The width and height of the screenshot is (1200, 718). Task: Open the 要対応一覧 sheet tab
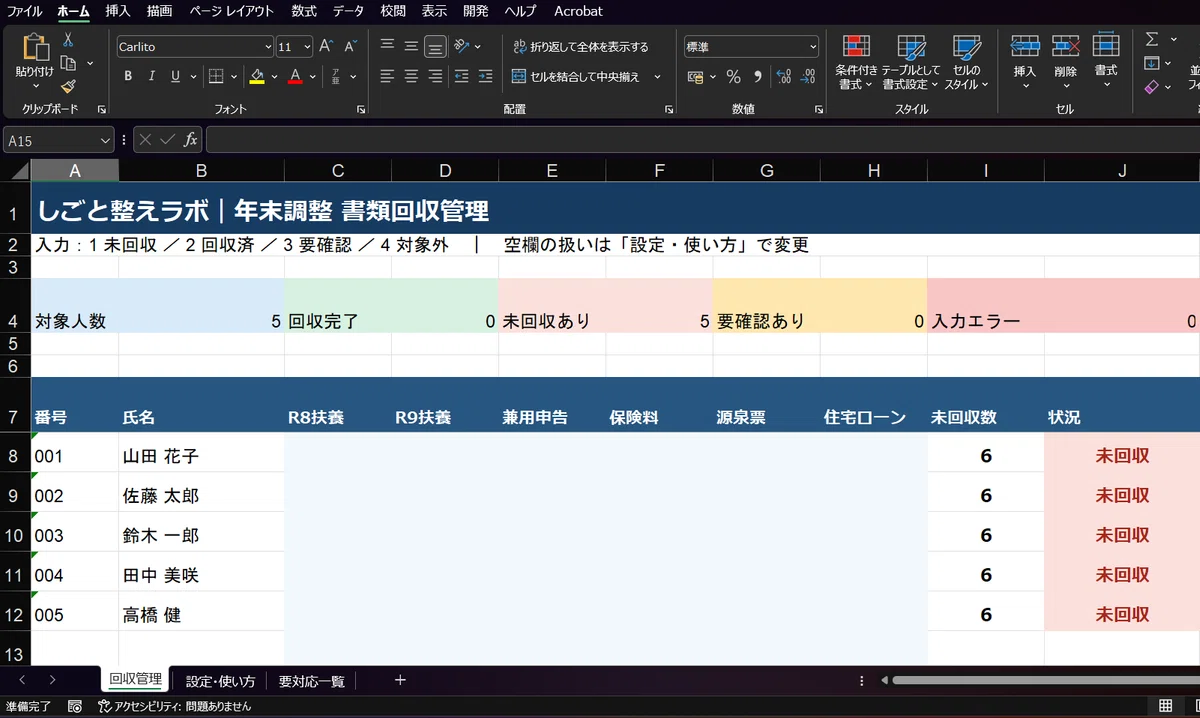coord(312,681)
